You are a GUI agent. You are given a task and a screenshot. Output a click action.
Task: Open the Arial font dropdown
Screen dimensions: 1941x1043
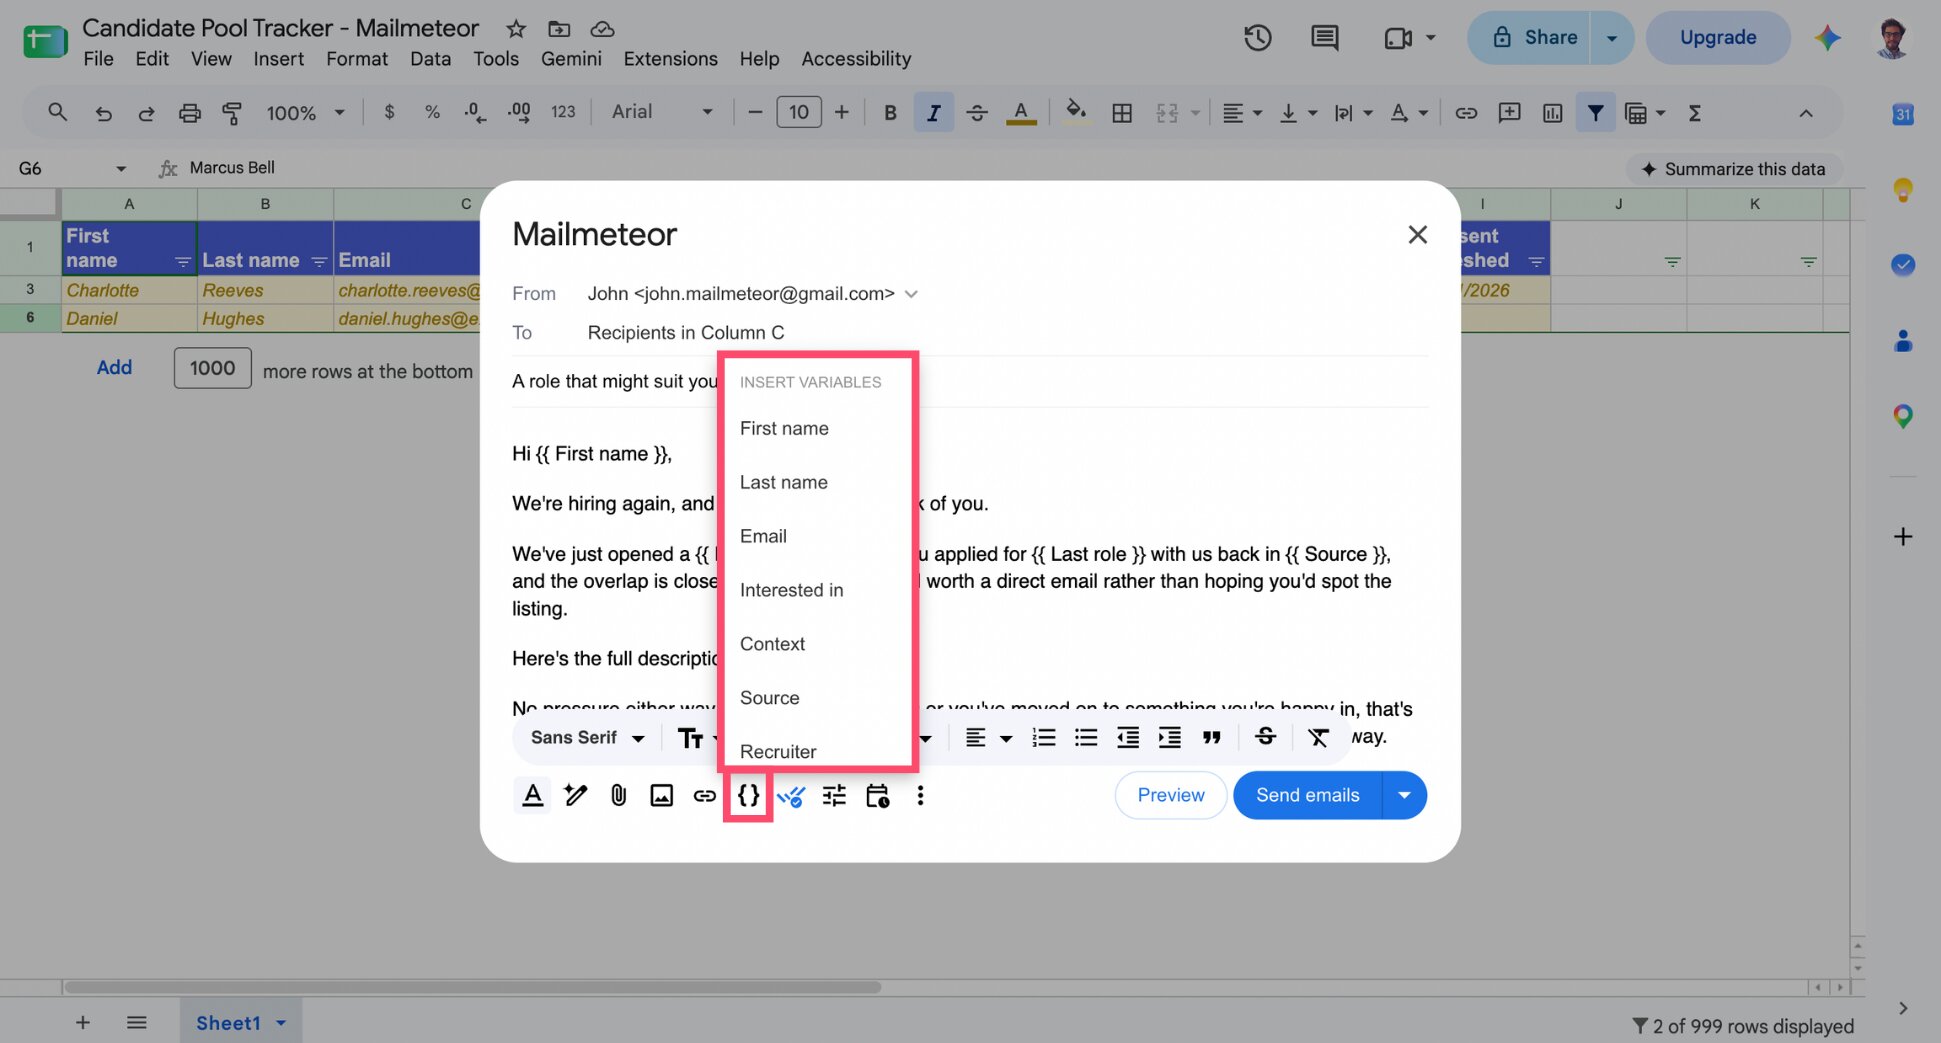point(662,112)
